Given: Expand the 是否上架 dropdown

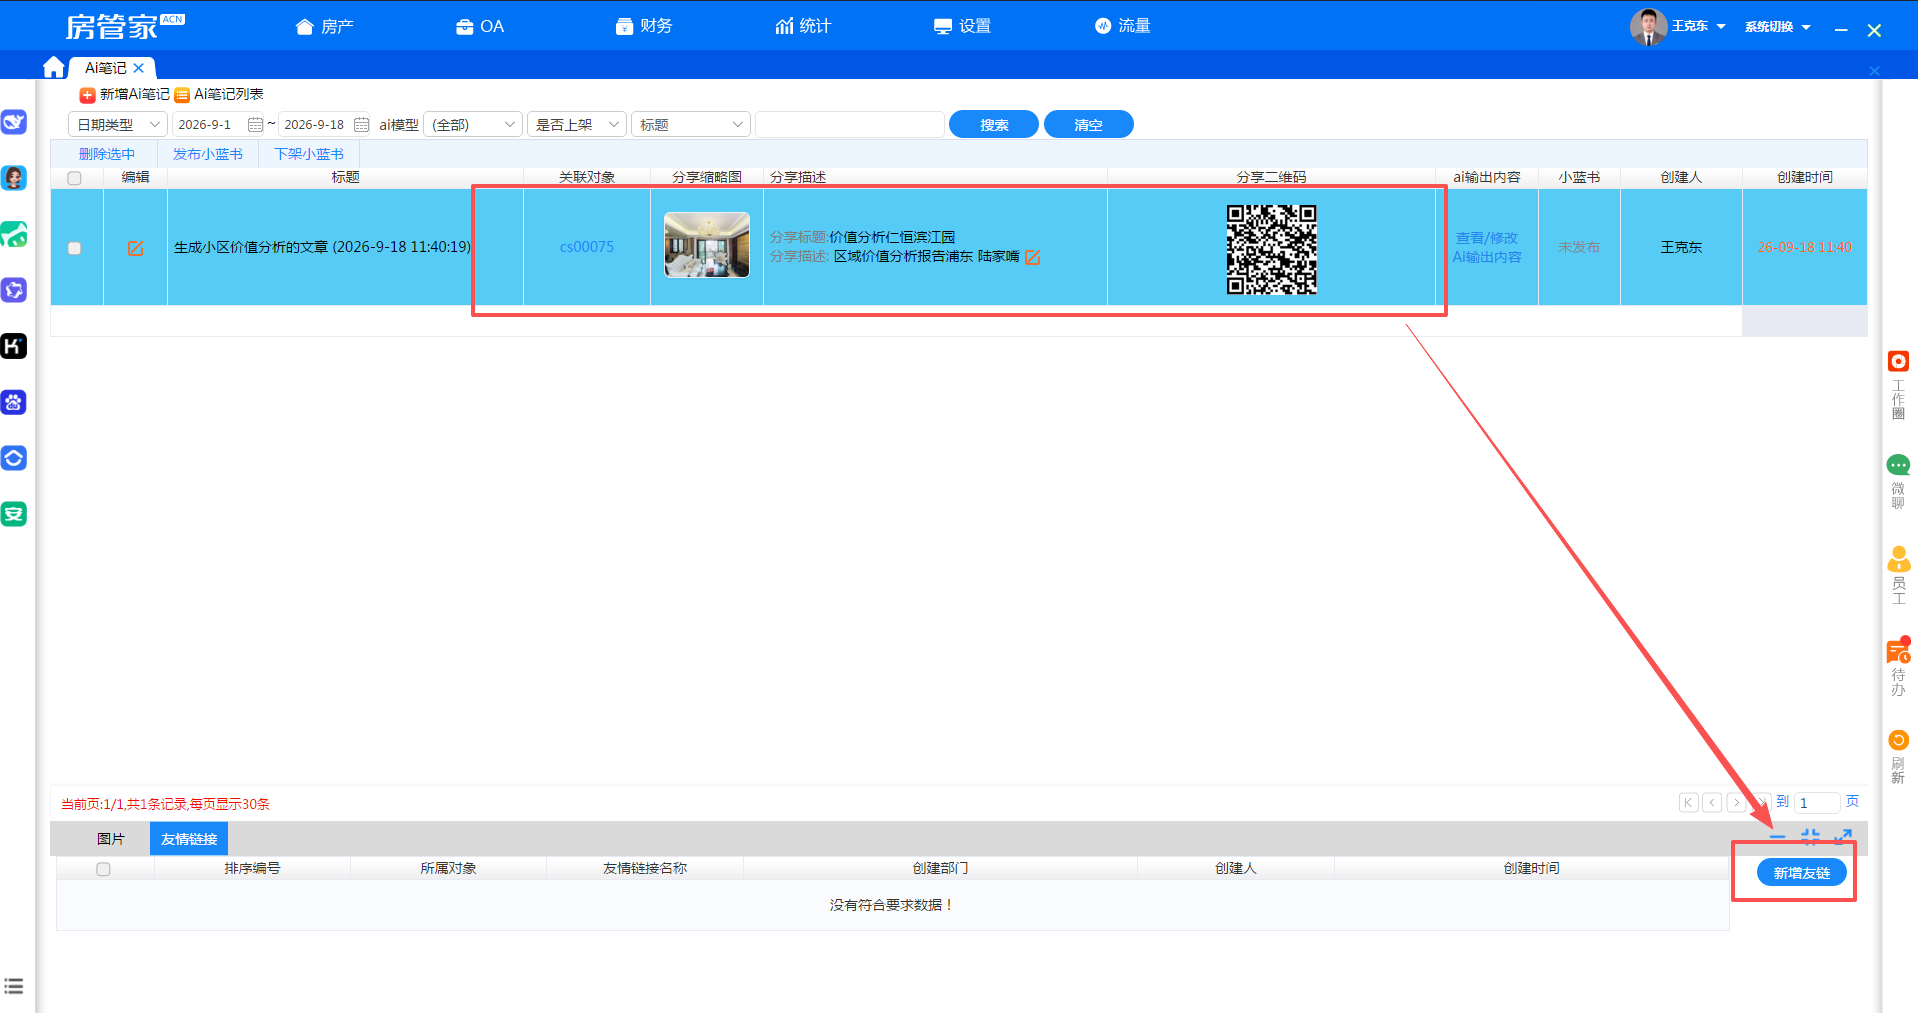Looking at the screenshot, I should click(577, 125).
